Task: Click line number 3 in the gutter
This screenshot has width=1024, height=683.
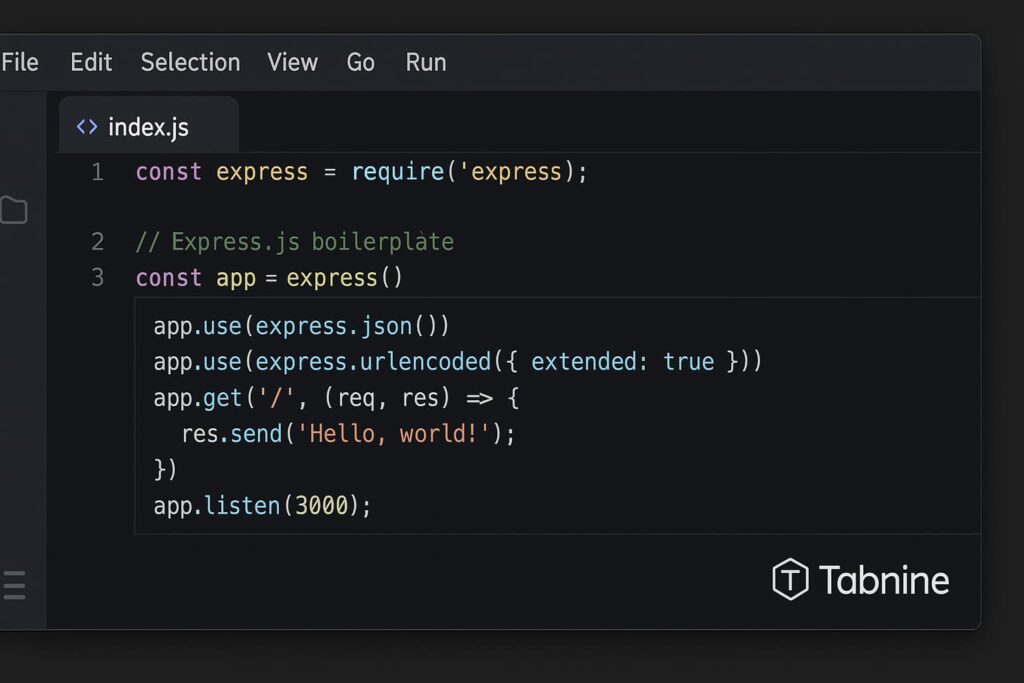Action: click(97, 278)
